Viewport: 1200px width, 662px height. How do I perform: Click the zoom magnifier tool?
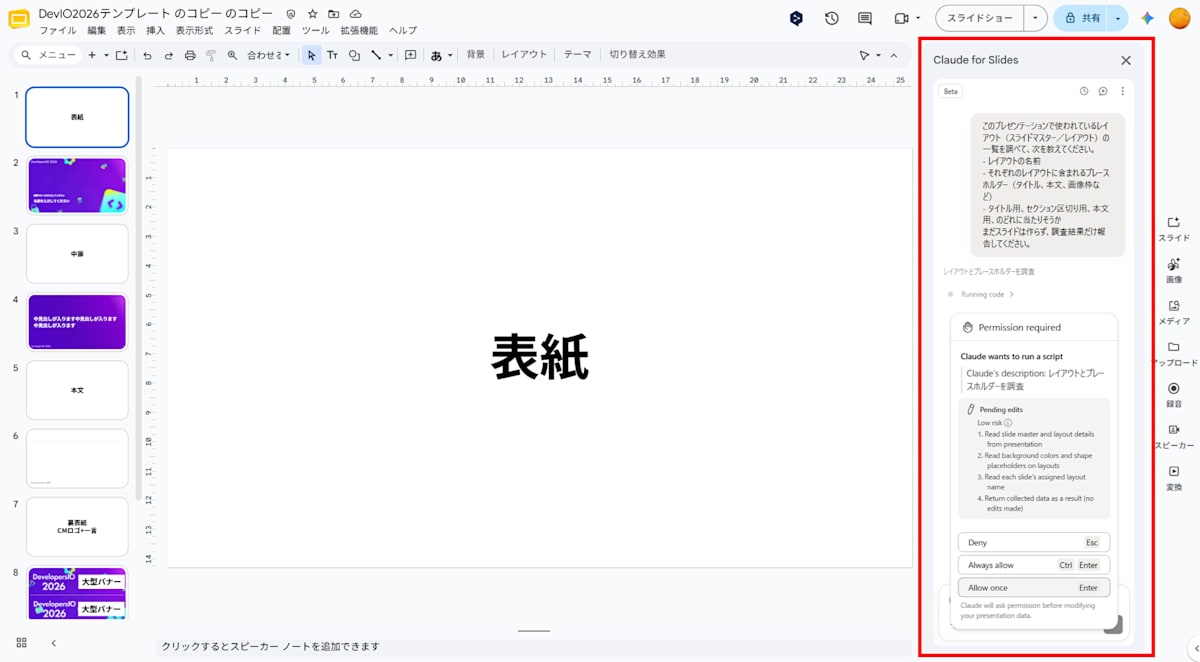tap(232, 55)
